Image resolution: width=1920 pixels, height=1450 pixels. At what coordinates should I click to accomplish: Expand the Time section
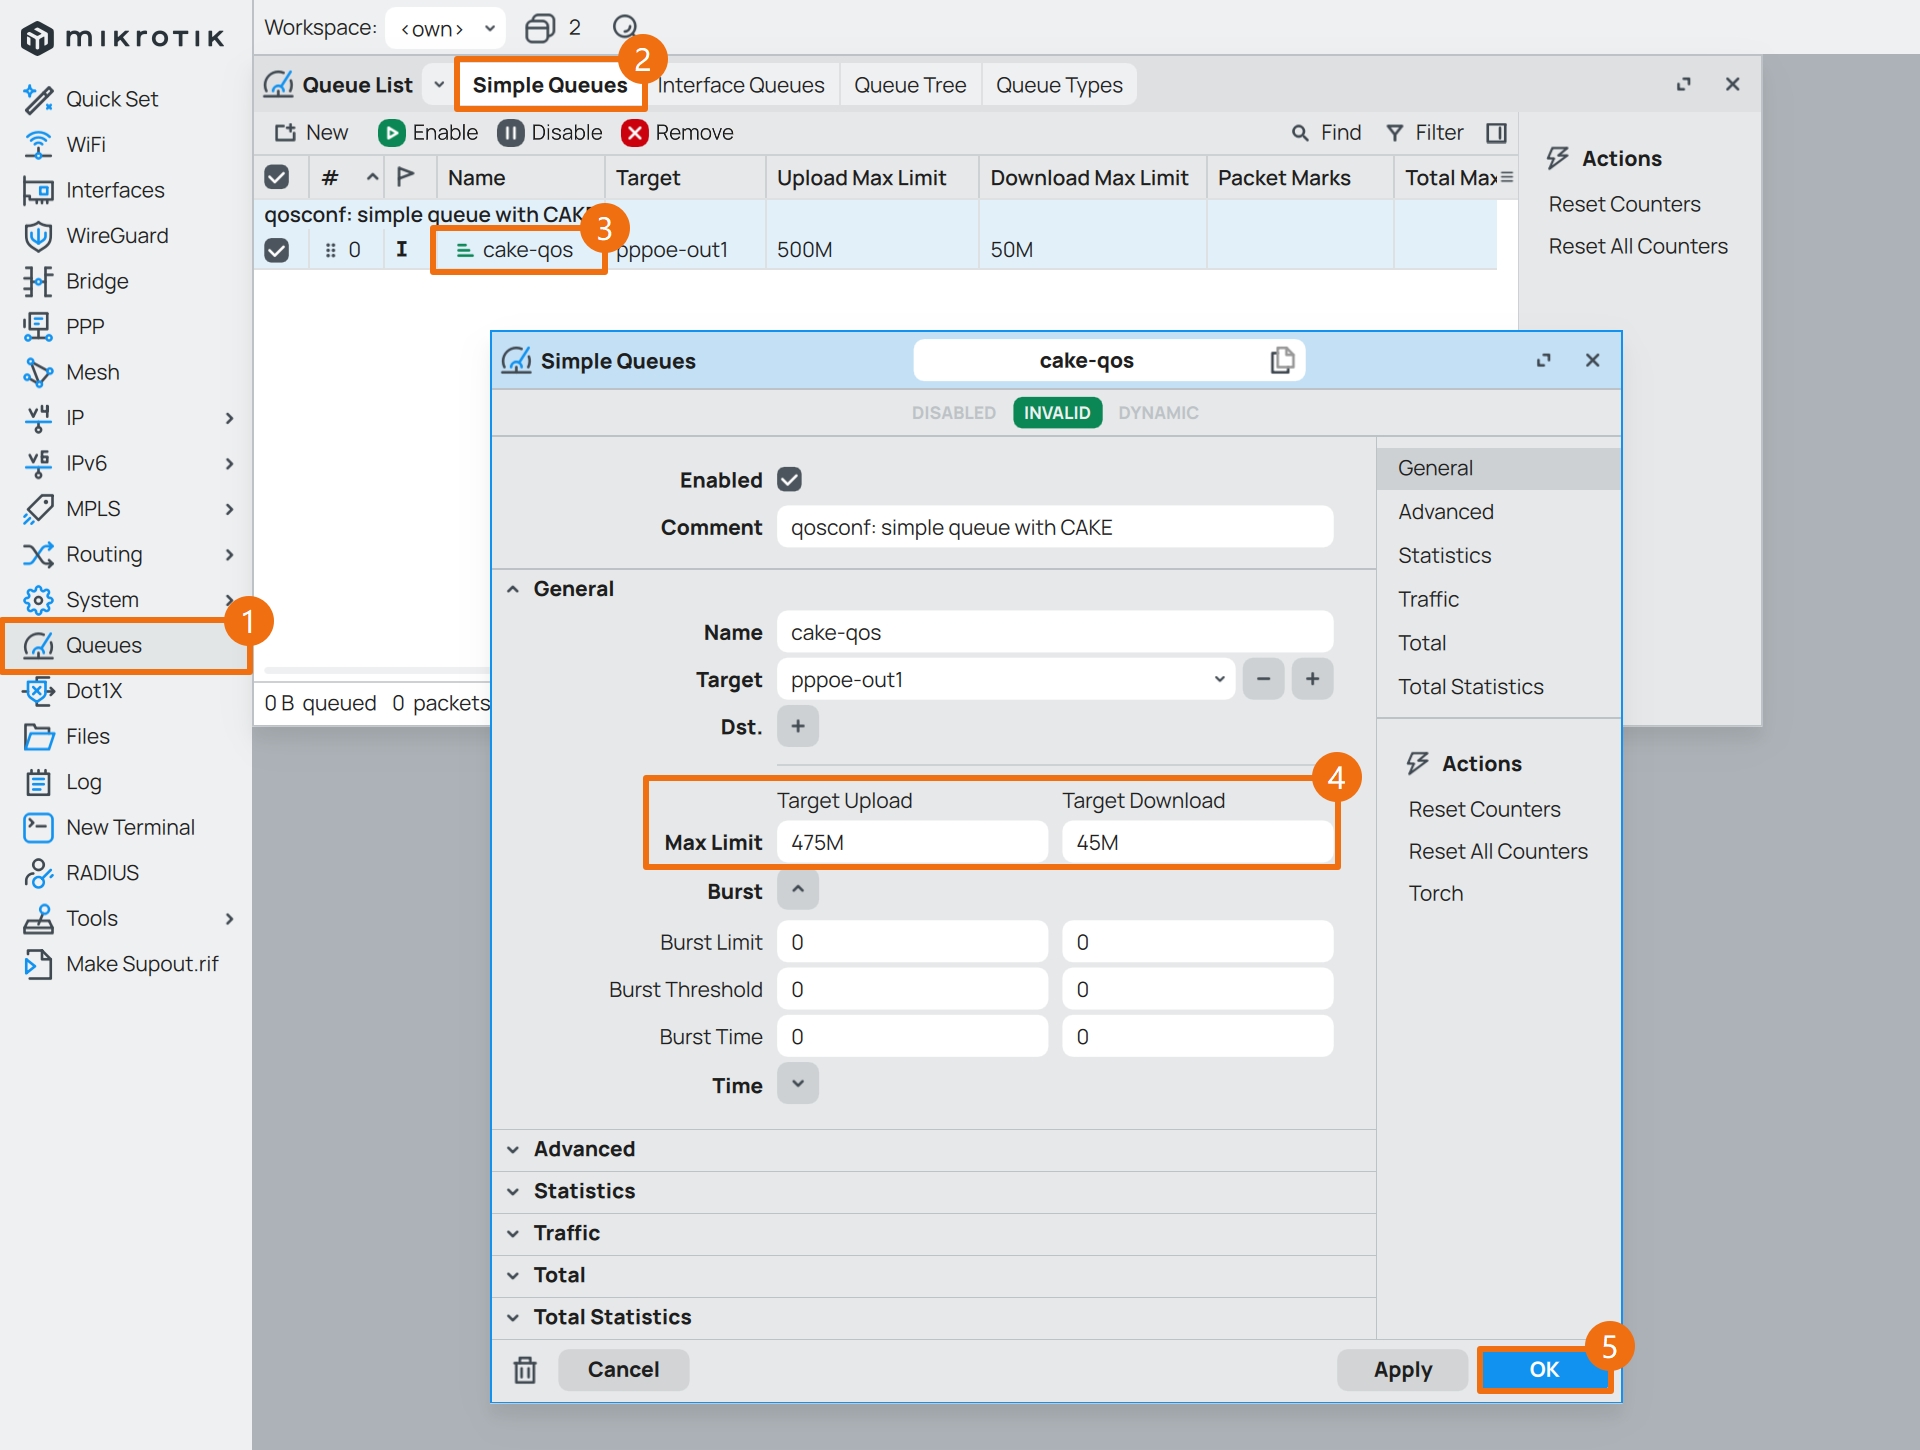pyautogui.click(x=798, y=1084)
